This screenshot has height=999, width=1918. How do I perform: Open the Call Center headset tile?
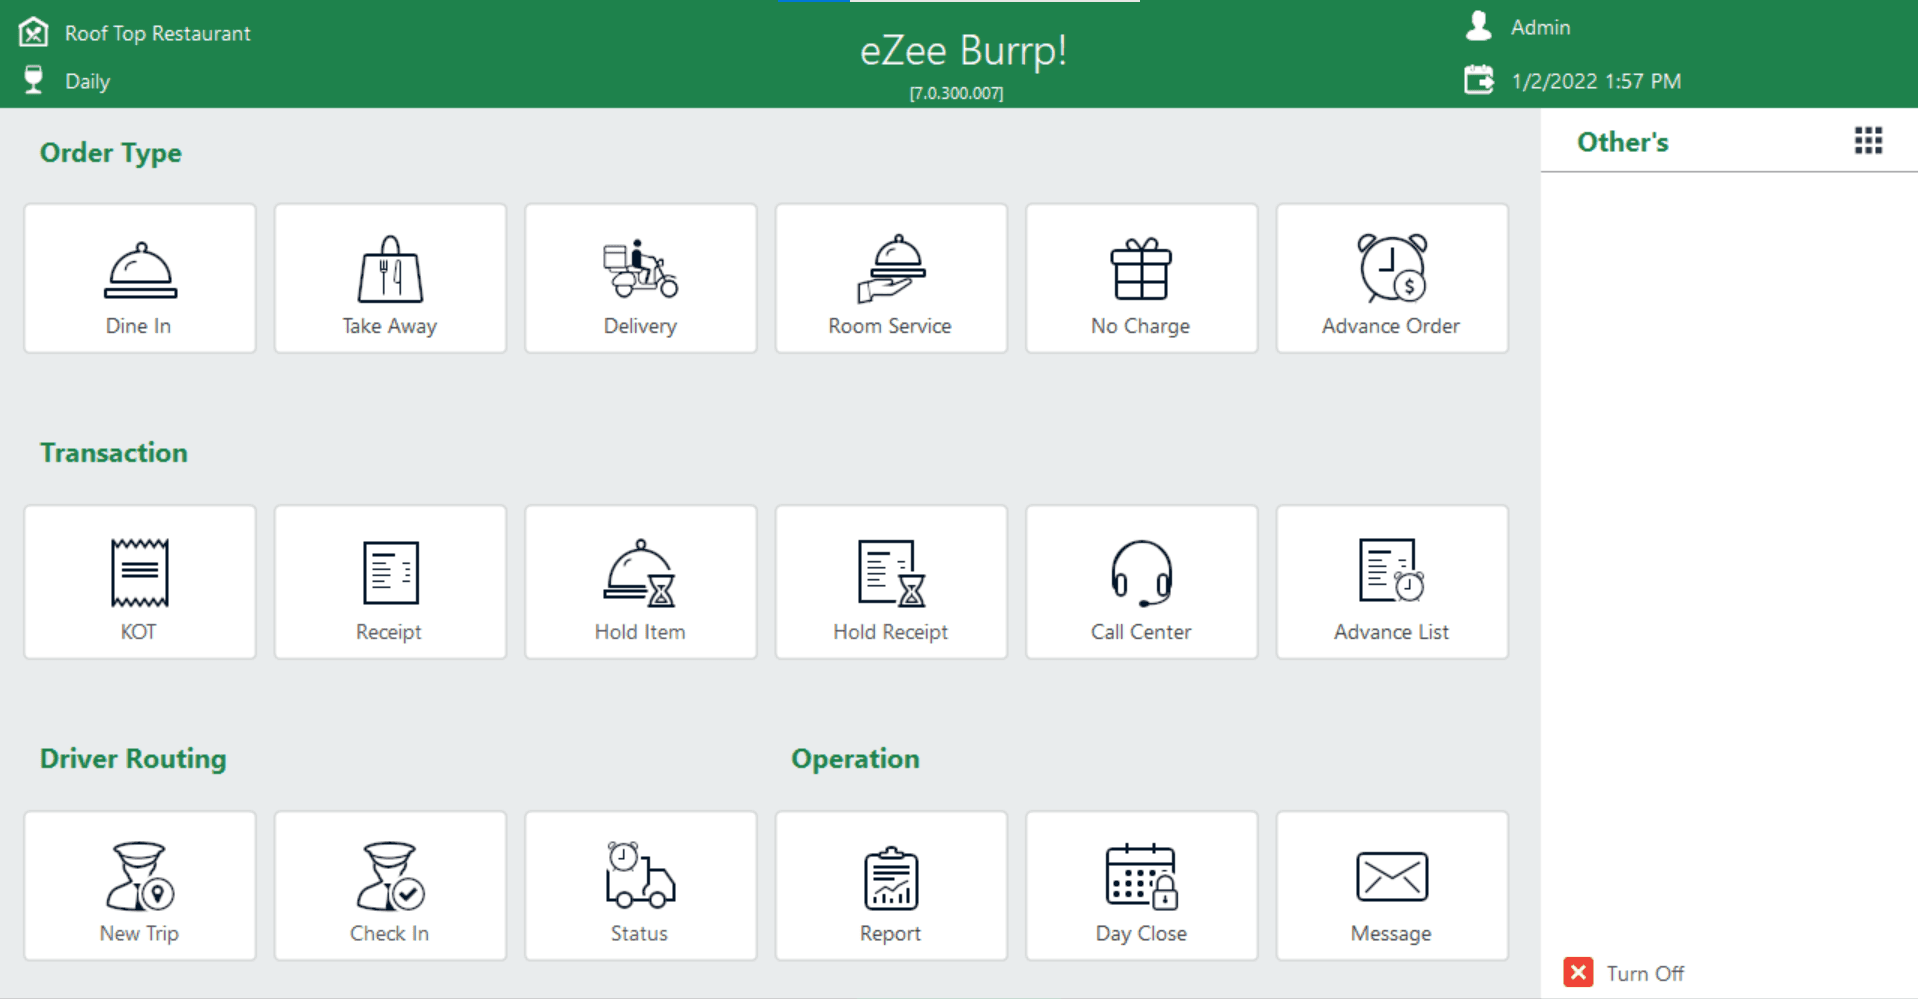[1142, 582]
